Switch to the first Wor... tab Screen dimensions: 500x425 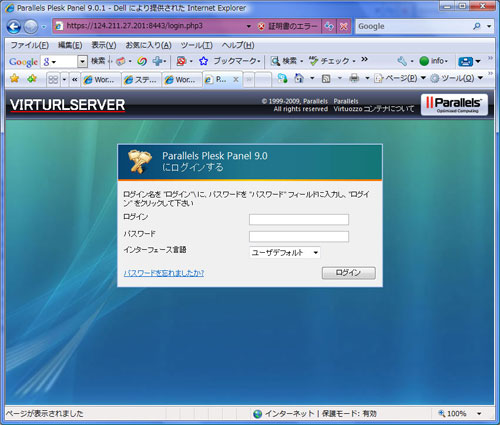(101, 79)
